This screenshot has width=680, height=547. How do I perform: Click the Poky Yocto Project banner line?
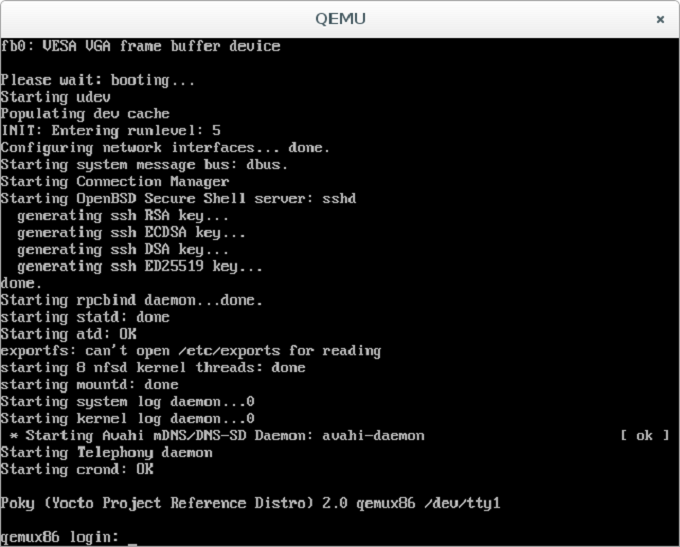point(250,503)
